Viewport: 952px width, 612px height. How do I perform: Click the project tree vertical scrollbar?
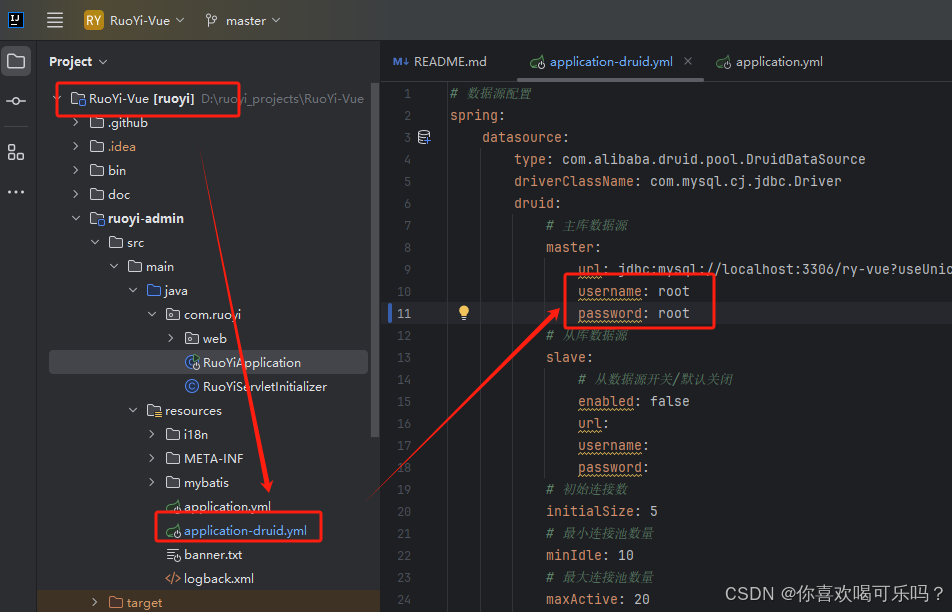[375, 261]
